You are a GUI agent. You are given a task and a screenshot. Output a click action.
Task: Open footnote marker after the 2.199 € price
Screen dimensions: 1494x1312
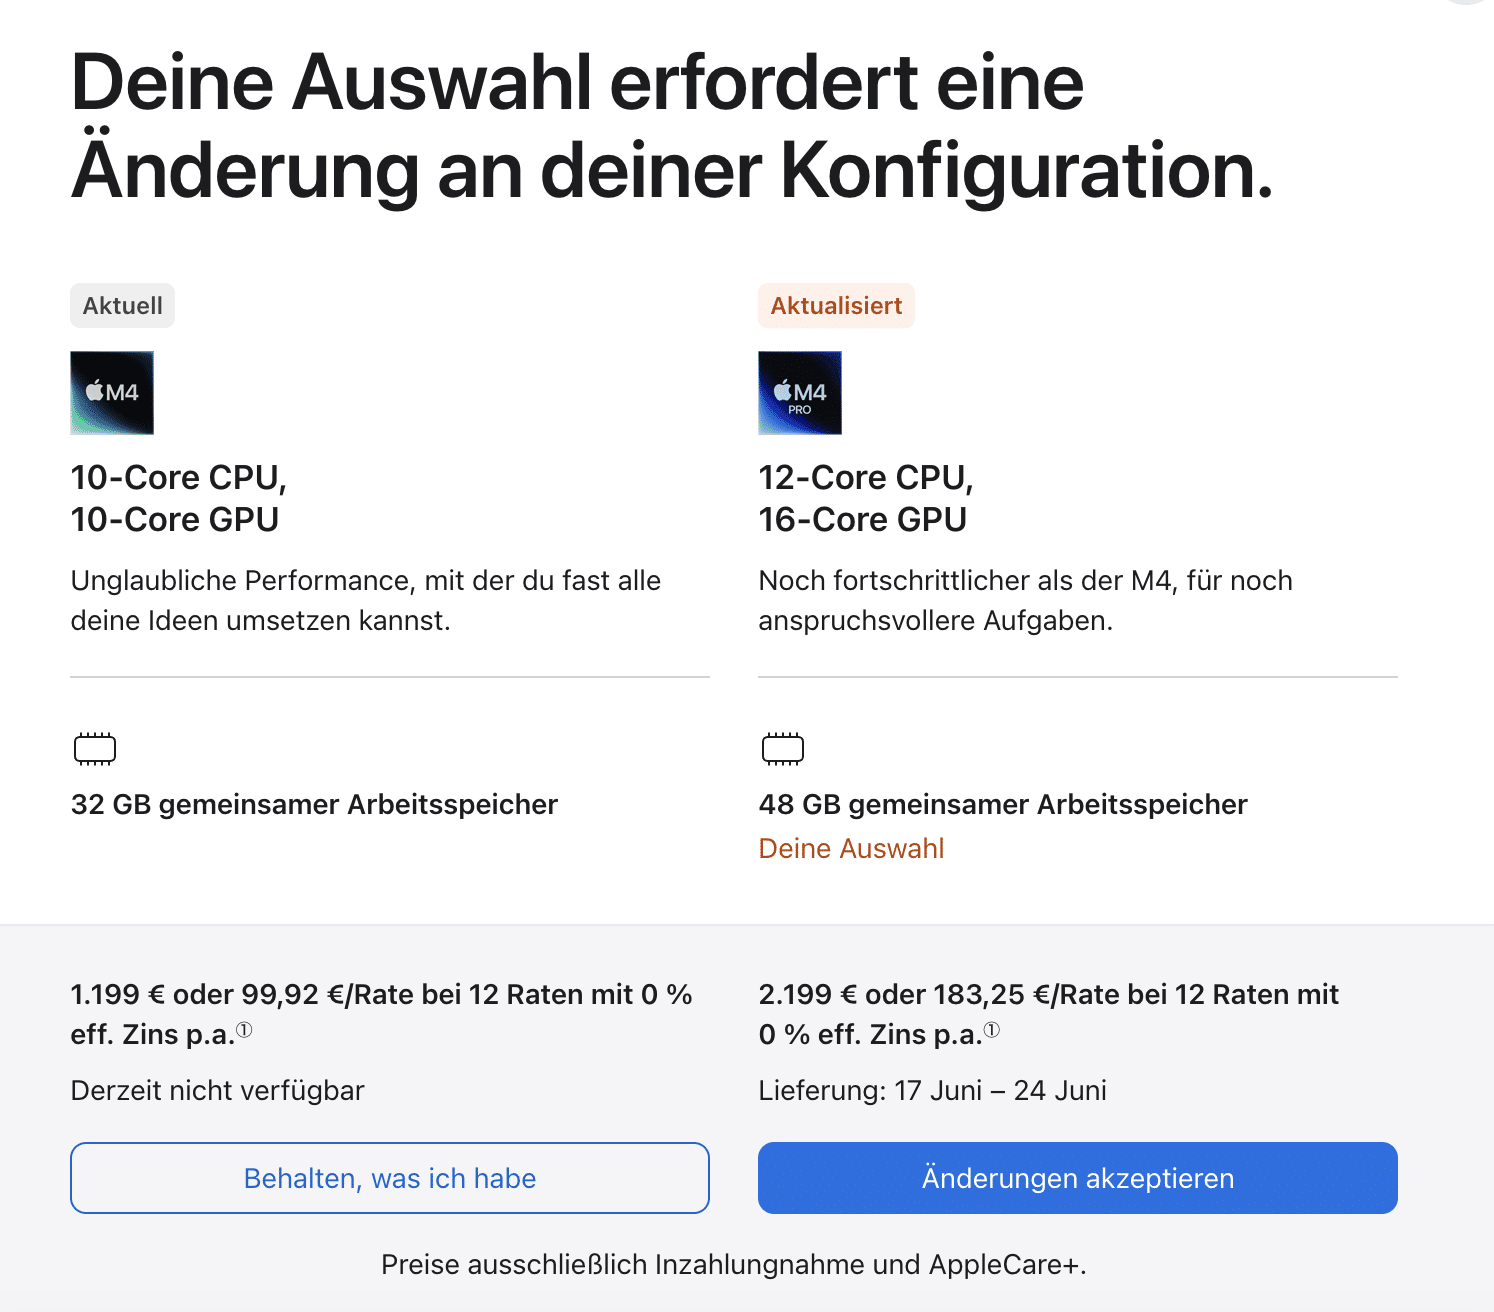click(991, 1030)
